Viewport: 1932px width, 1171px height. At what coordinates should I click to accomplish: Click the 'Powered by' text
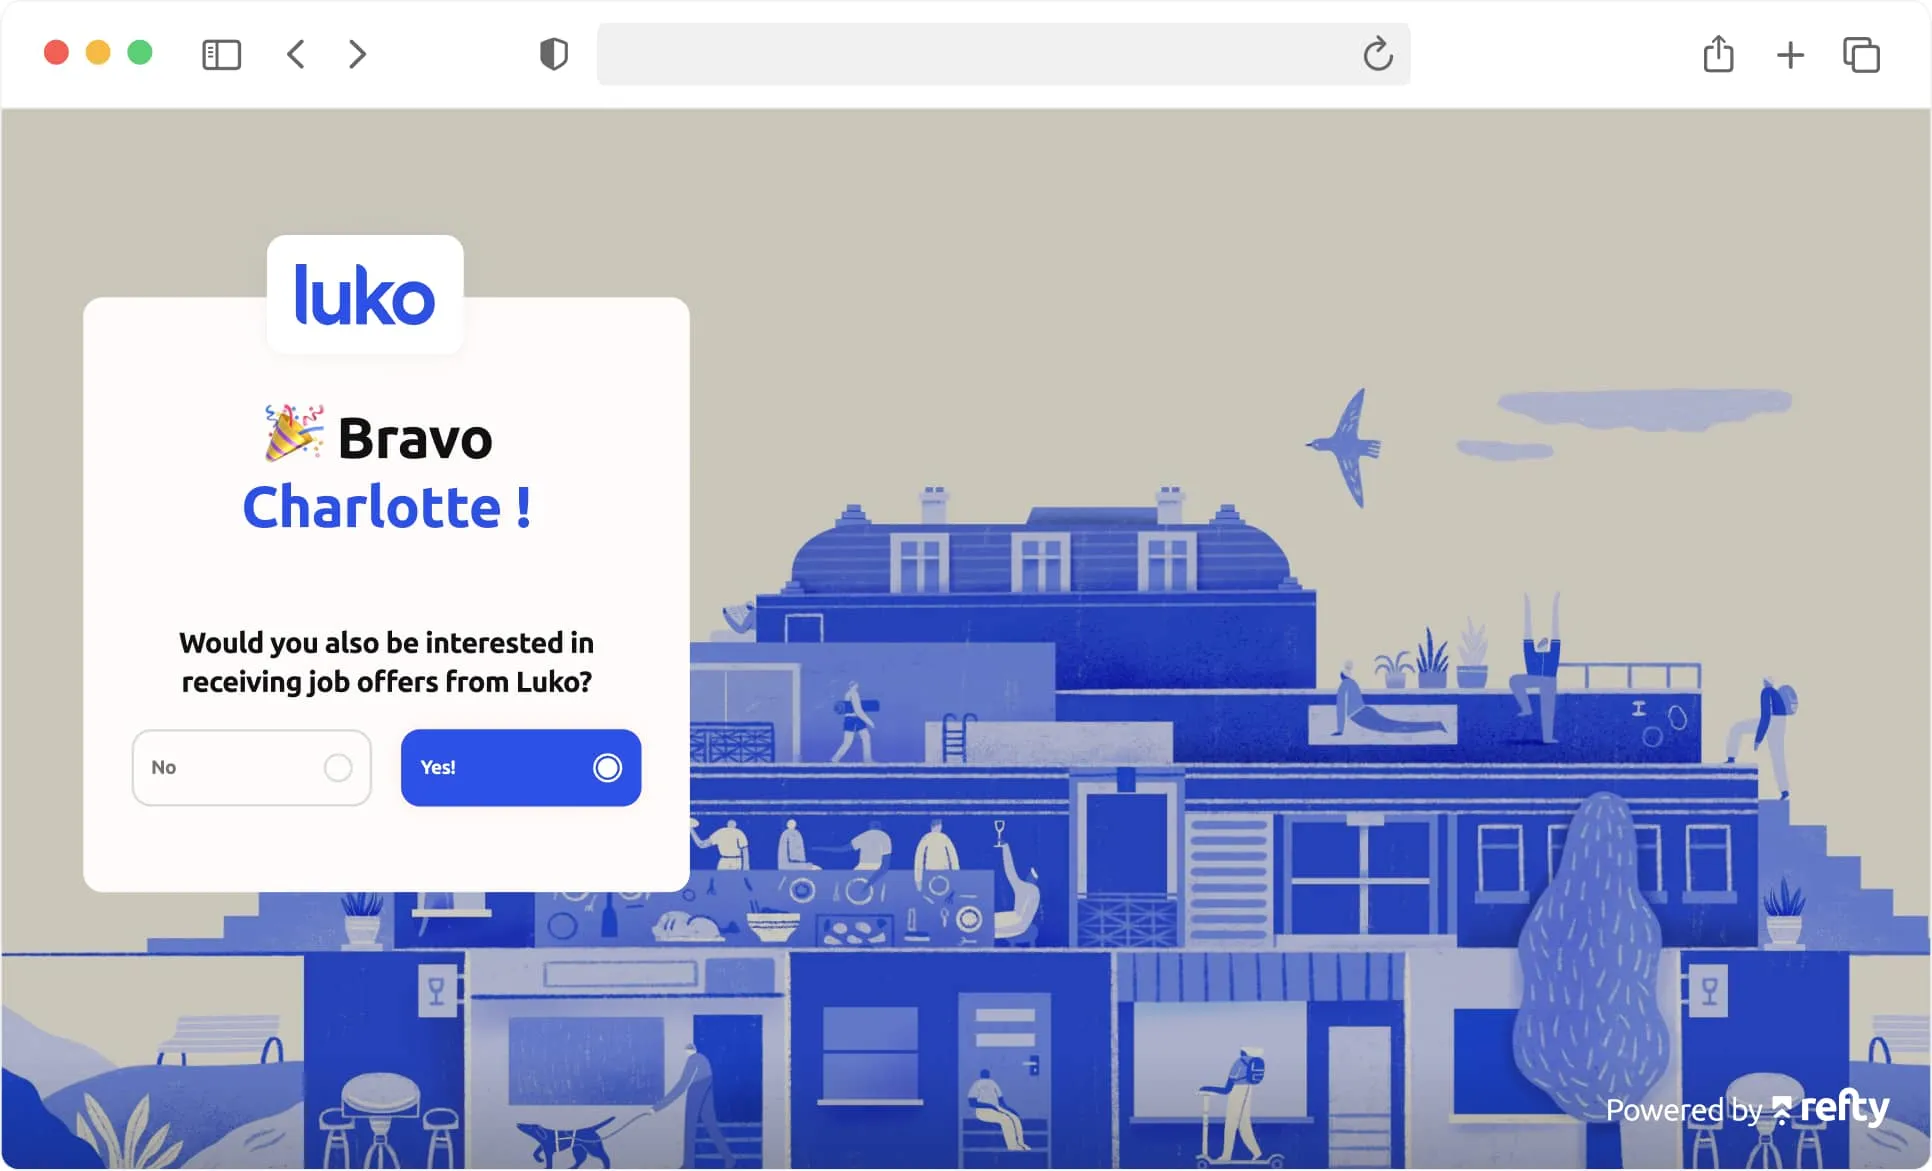(1683, 1110)
